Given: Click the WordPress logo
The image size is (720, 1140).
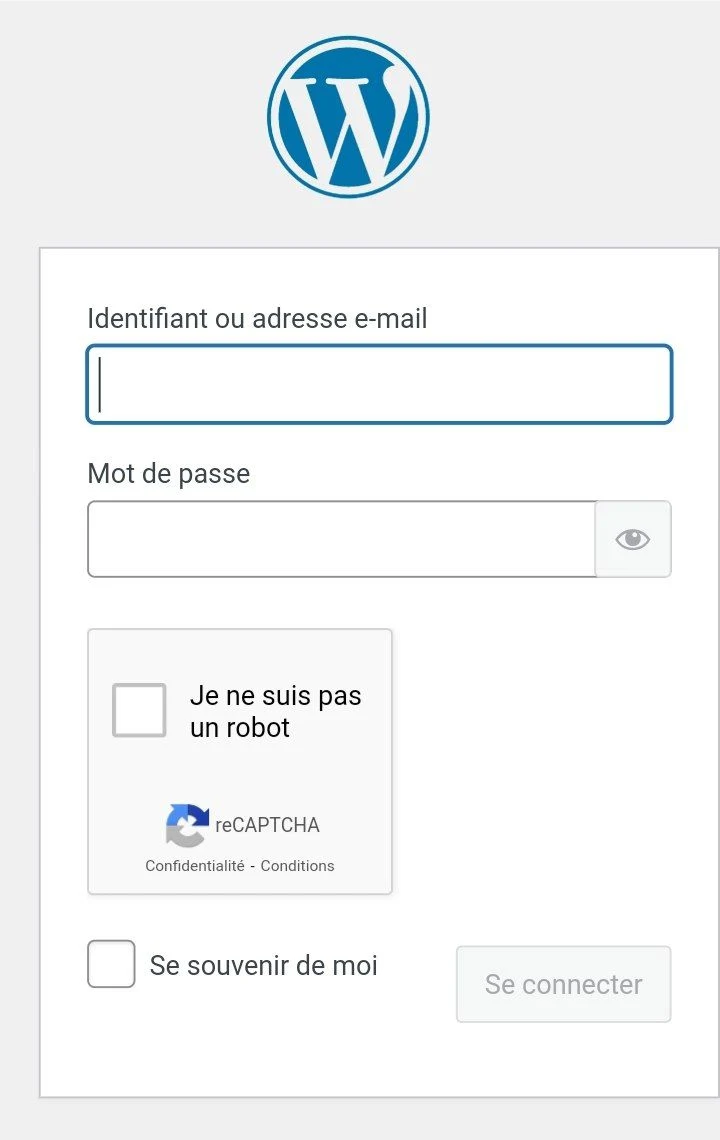Looking at the screenshot, I should pyautogui.click(x=348, y=117).
